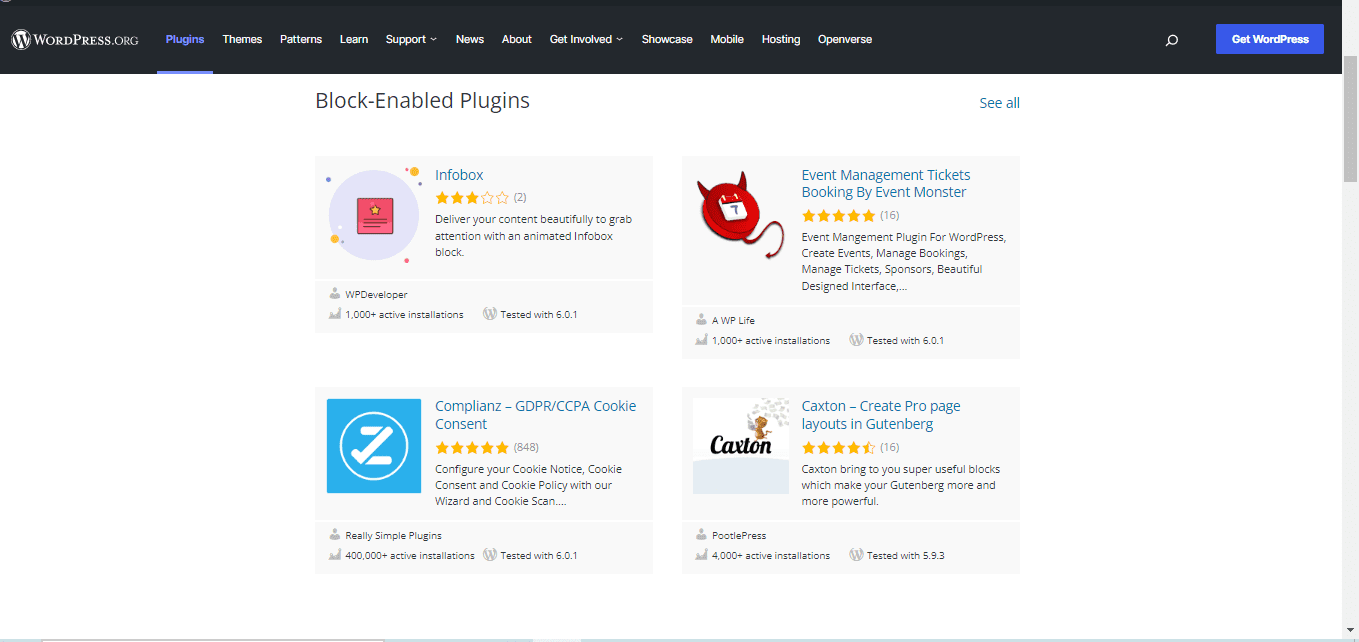Image resolution: width=1359 pixels, height=642 pixels.
Task: Click the Infobox description text
Action: click(533, 236)
